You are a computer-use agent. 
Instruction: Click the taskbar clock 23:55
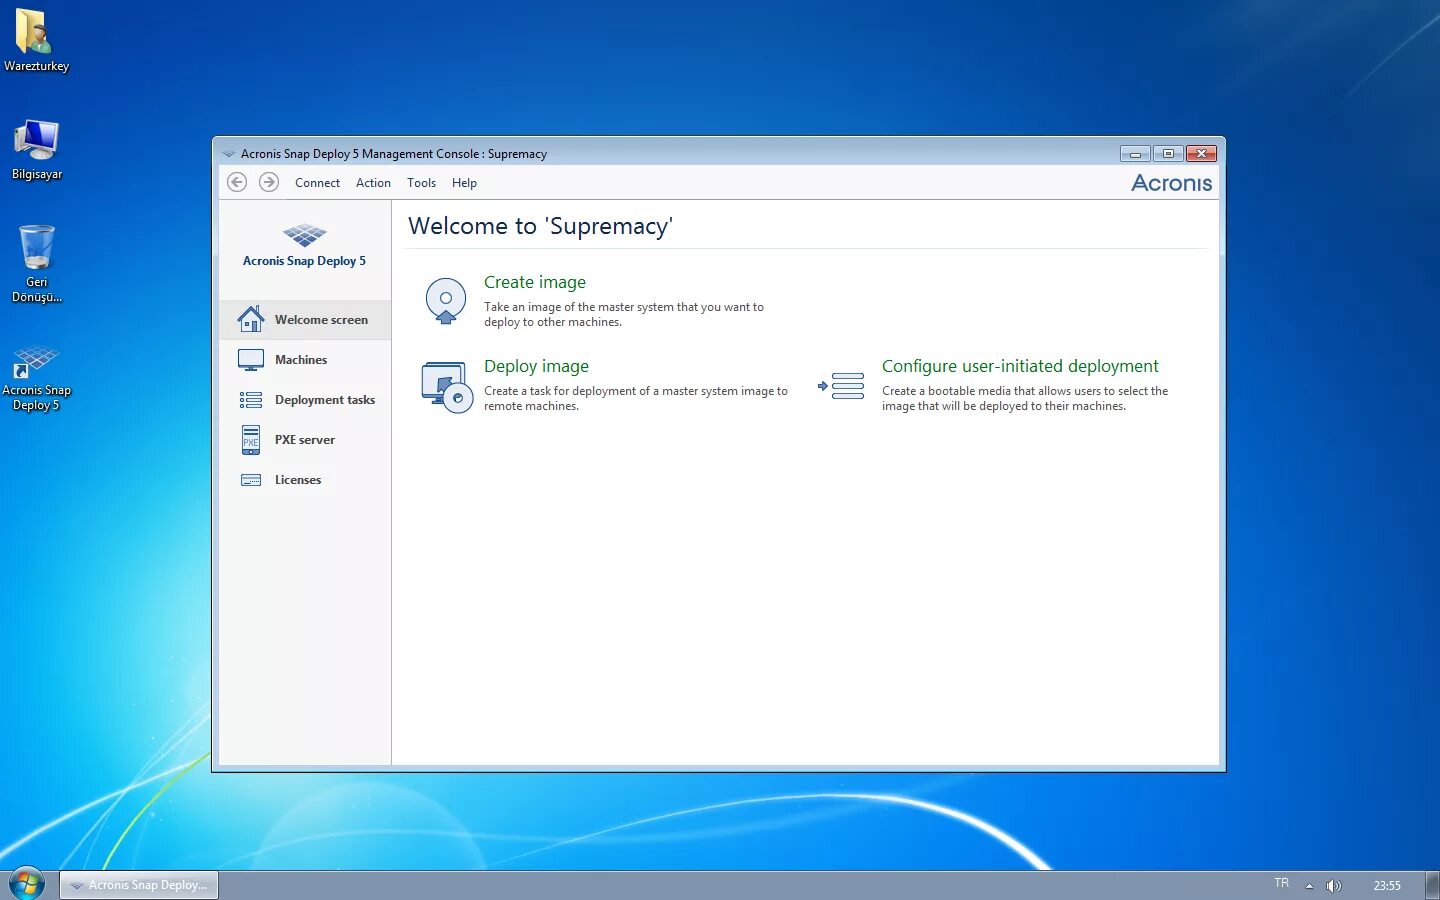(x=1387, y=885)
